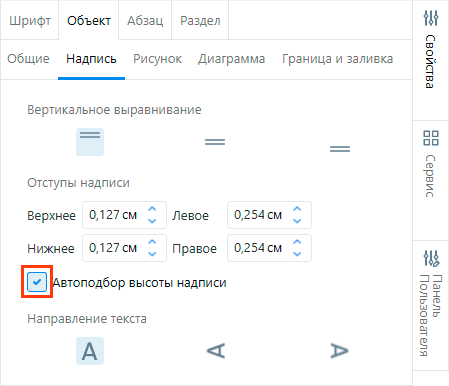Open the Надпись sub-tab
The height and width of the screenshot is (386, 449).
[91, 59]
